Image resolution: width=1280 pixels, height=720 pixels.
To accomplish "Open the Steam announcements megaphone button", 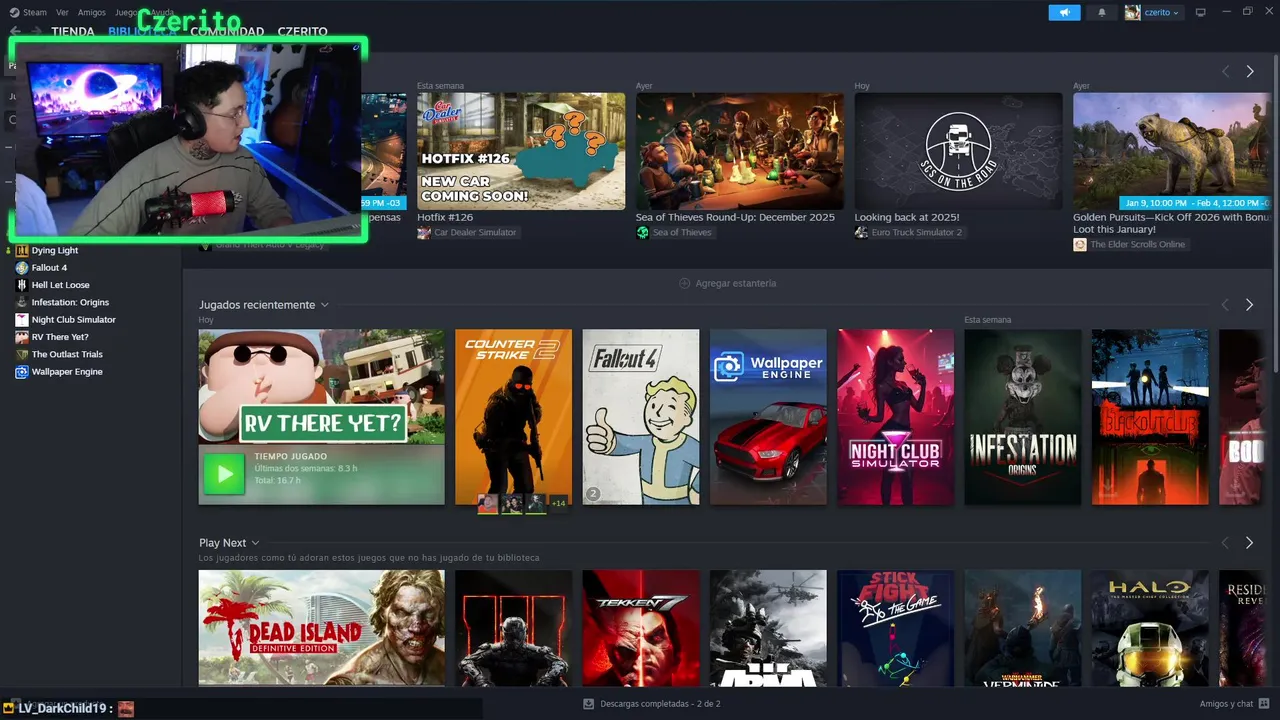I will coord(1064,12).
